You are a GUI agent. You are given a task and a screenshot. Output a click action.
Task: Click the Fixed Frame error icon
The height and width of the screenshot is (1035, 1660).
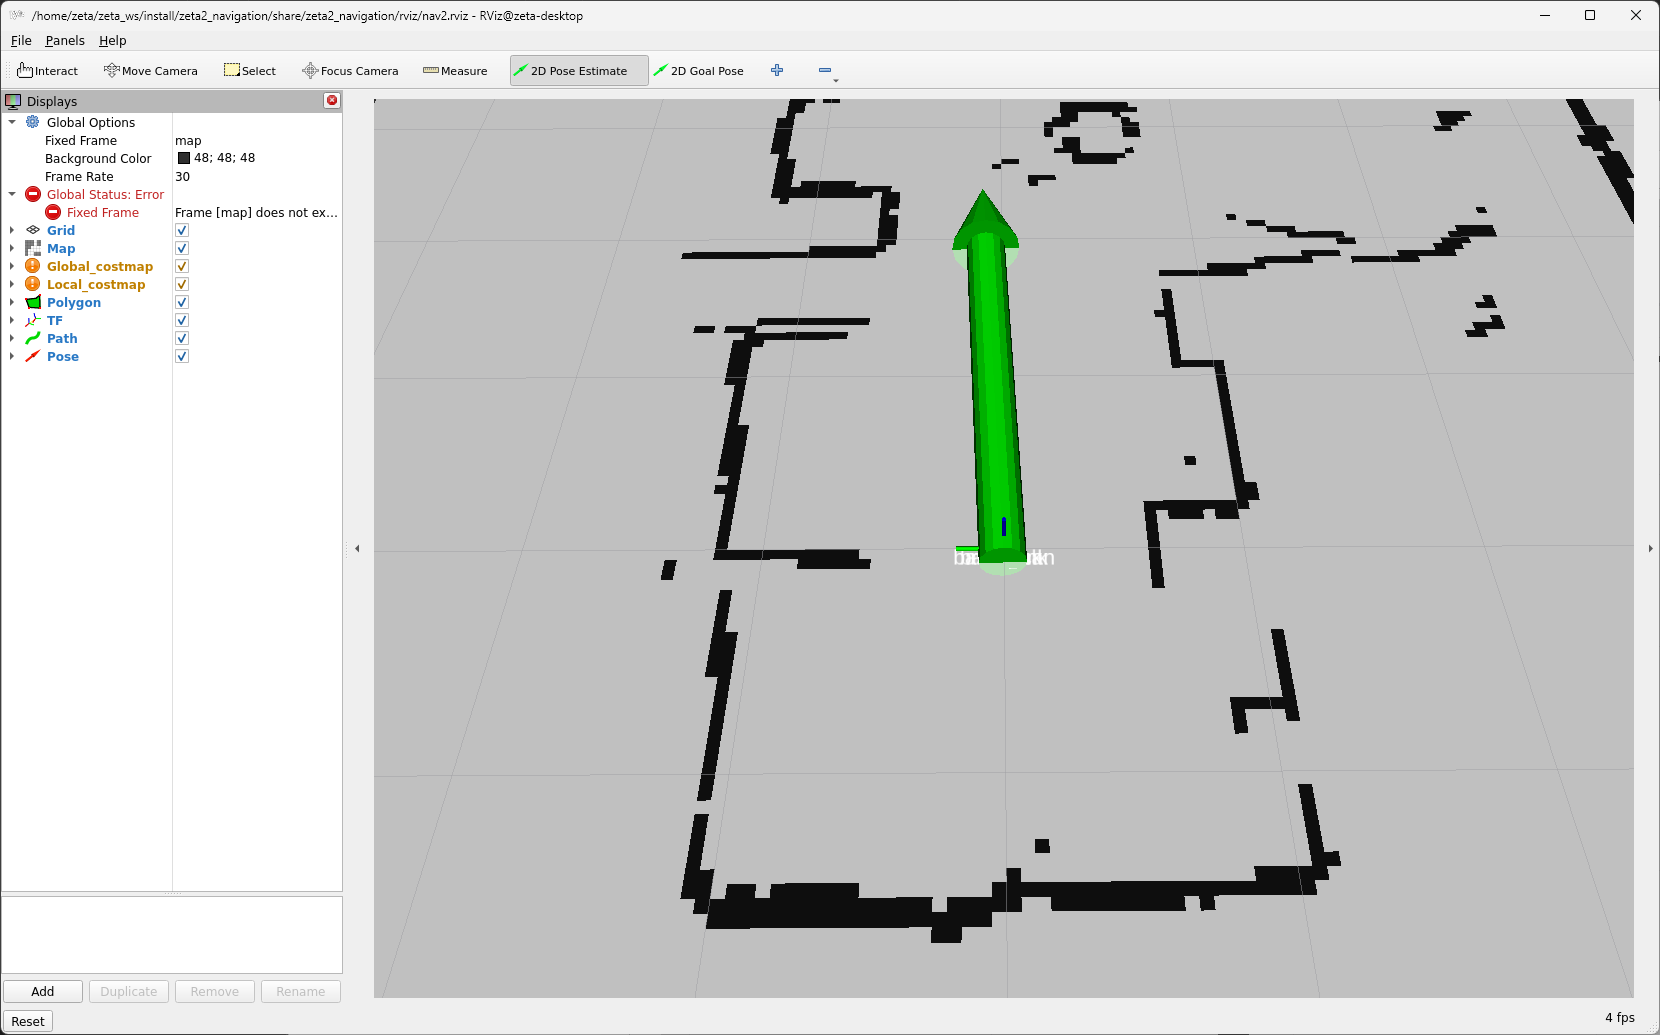(x=53, y=212)
